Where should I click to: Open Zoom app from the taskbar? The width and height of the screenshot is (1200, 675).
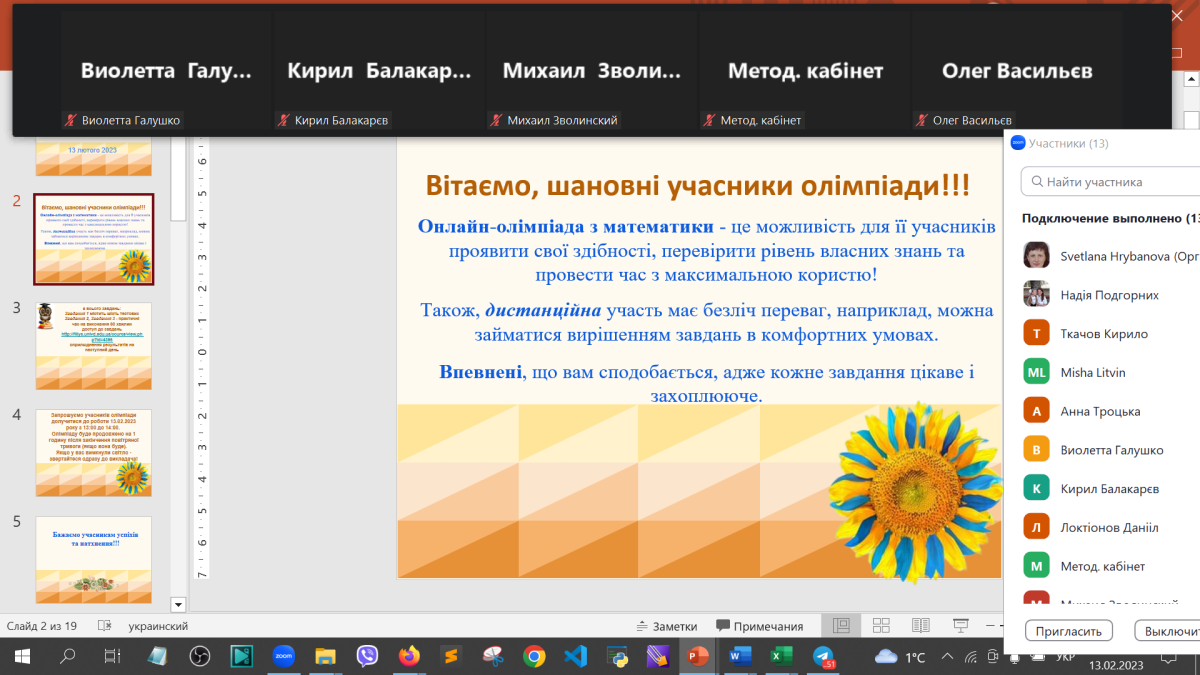point(284,657)
